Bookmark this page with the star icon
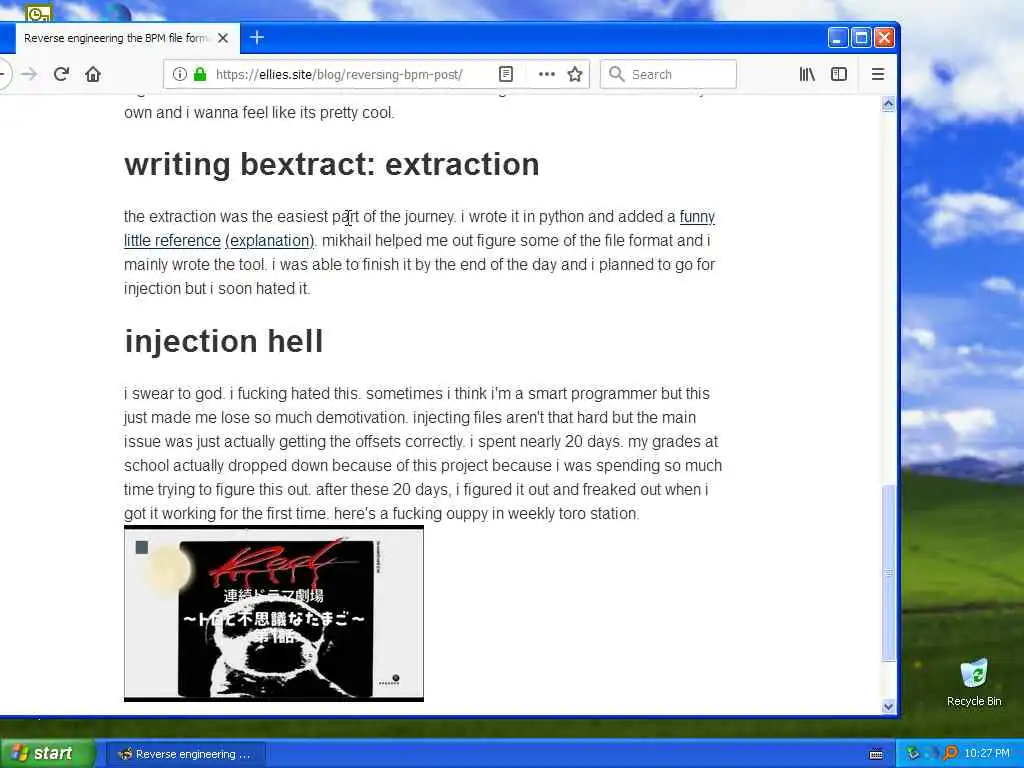The width and height of the screenshot is (1024, 768). tap(575, 74)
